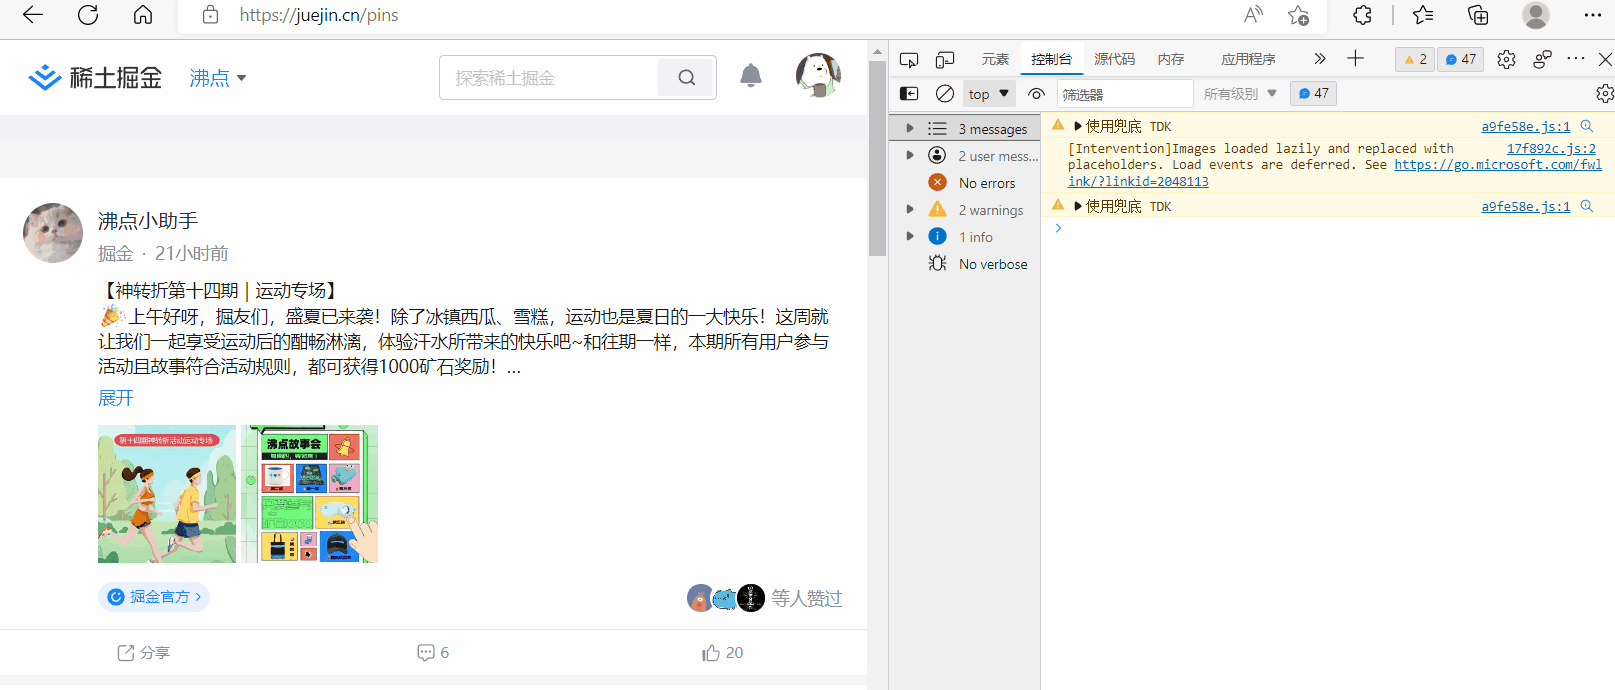Reload the page with the refresh icon
Screen dimensions: 1615x690
pyautogui.click(x=88, y=15)
